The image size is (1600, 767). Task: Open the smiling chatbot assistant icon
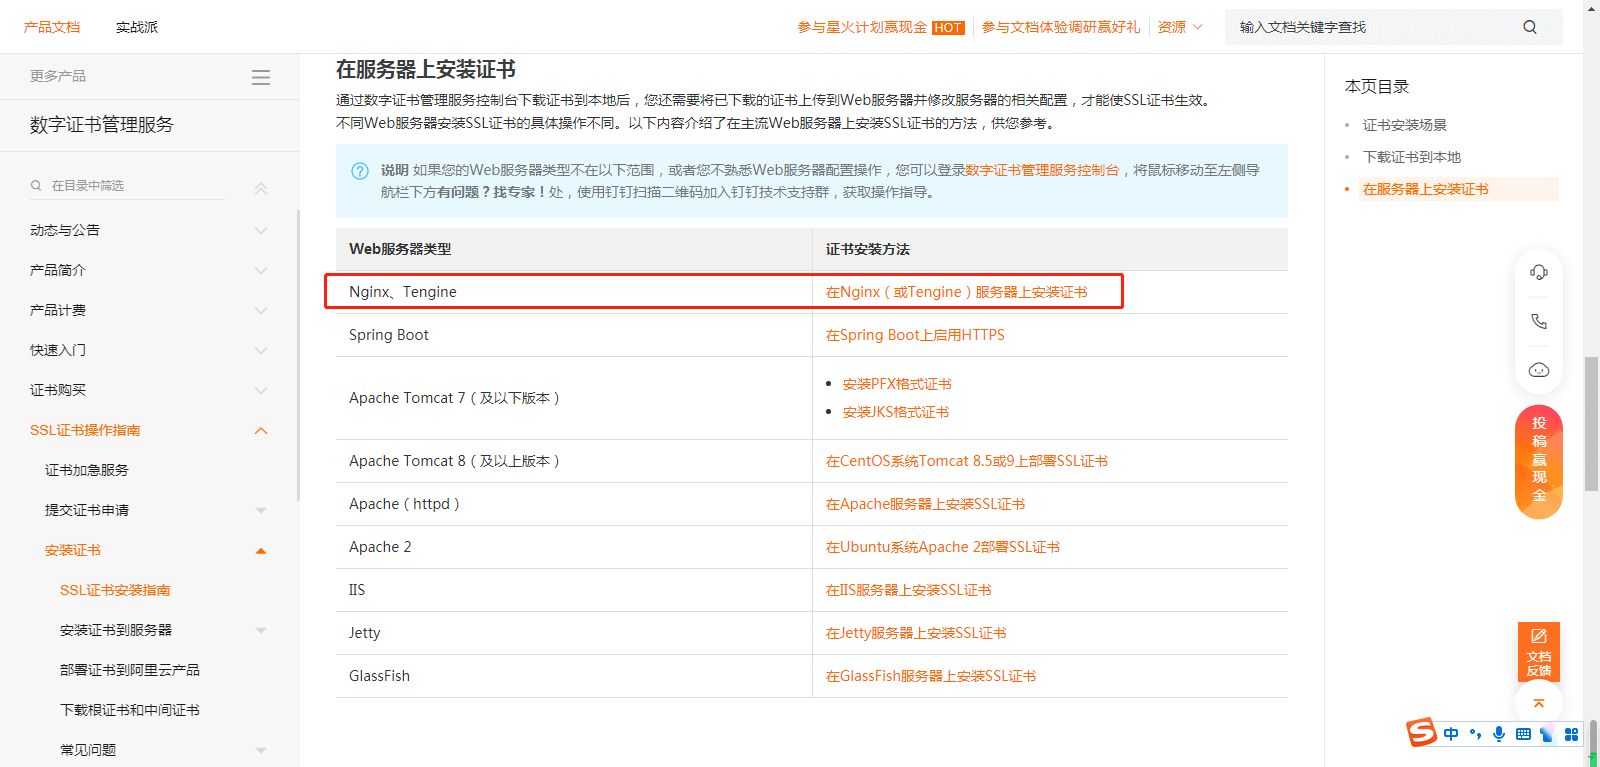pyautogui.click(x=1538, y=370)
